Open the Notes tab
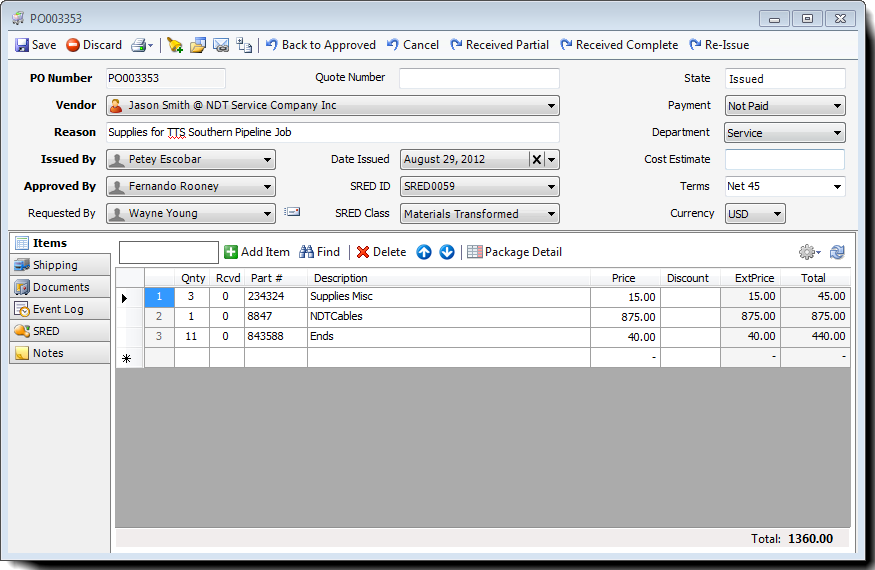This screenshot has height=570, width=875. coord(60,353)
